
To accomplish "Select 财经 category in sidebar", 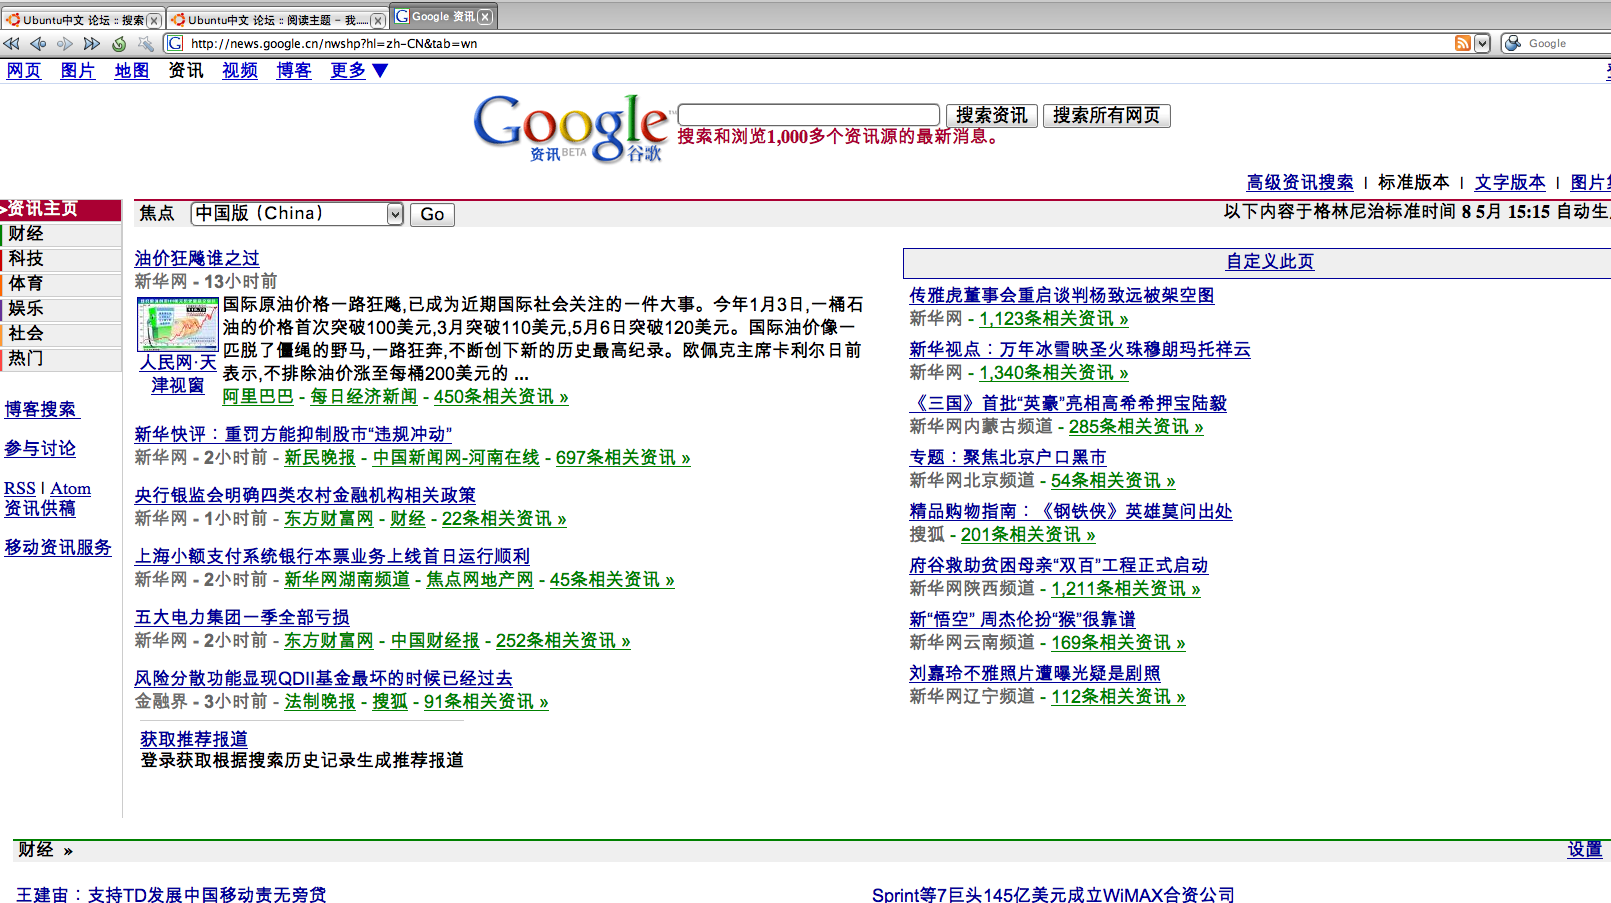I will coord(60,234).
